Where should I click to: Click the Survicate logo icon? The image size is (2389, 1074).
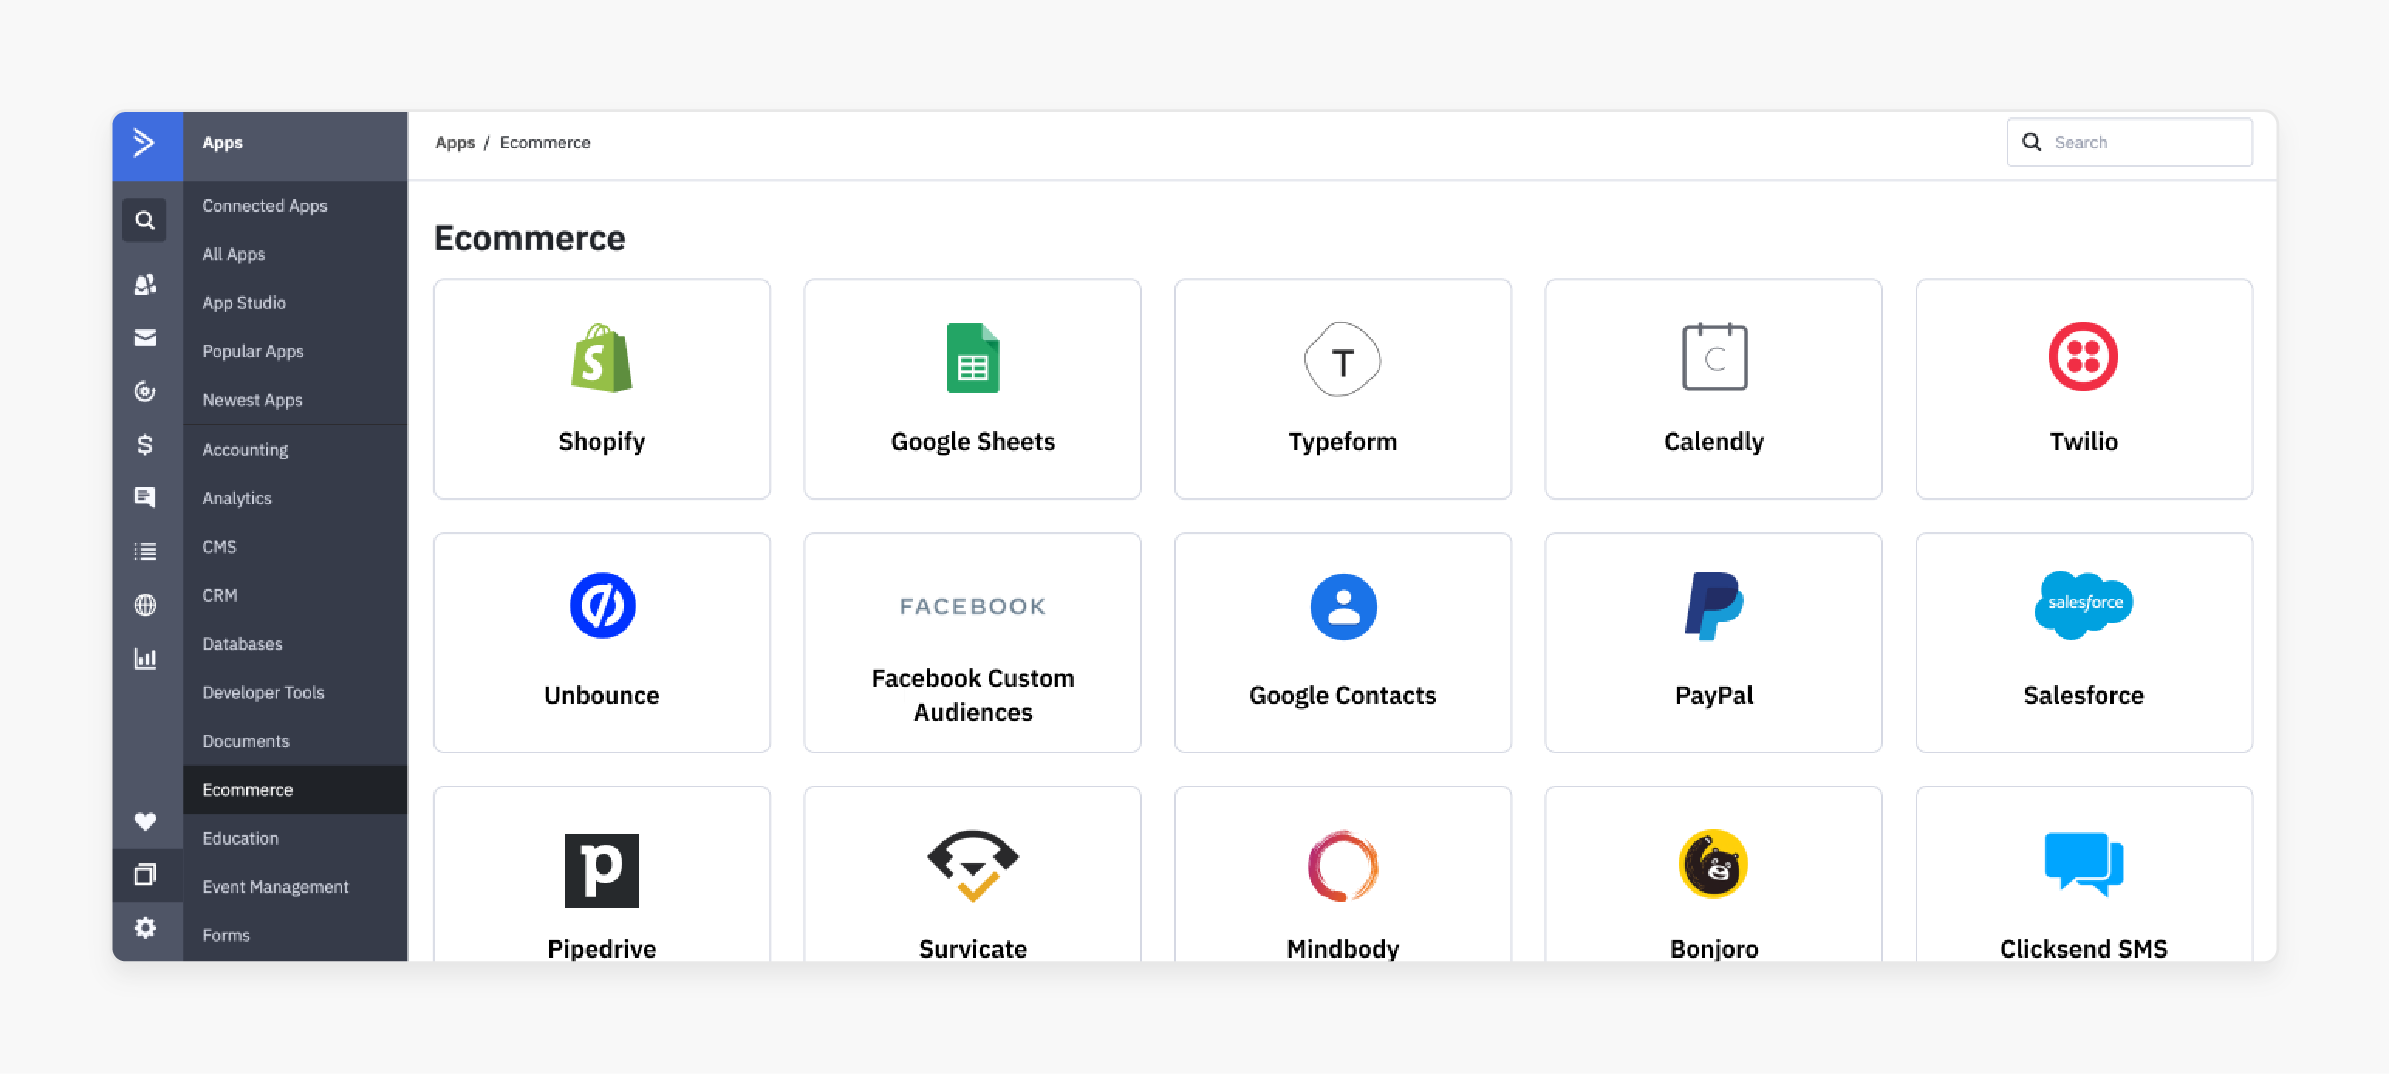(973, 866)
